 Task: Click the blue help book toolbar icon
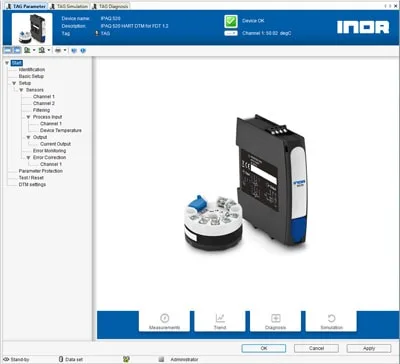(74, 51)
